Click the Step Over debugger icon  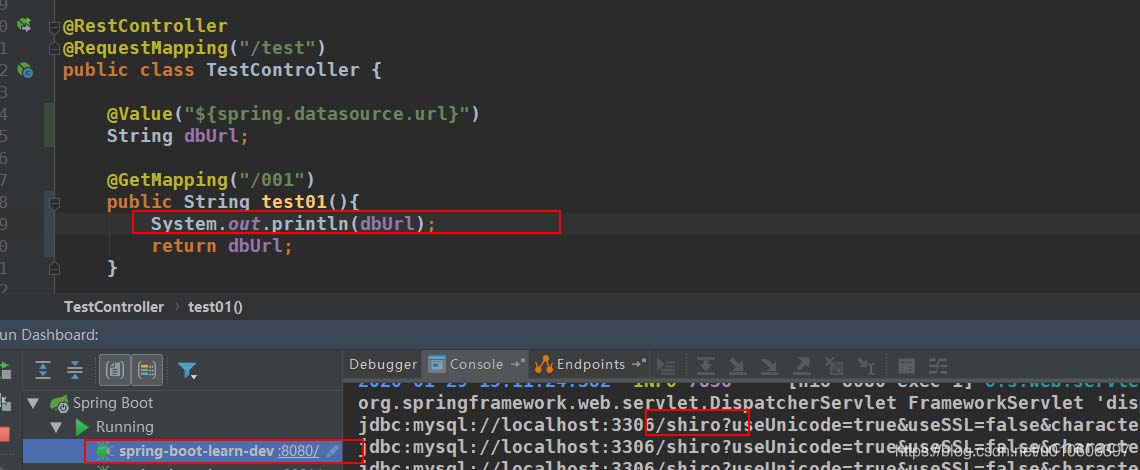[705, 366]
